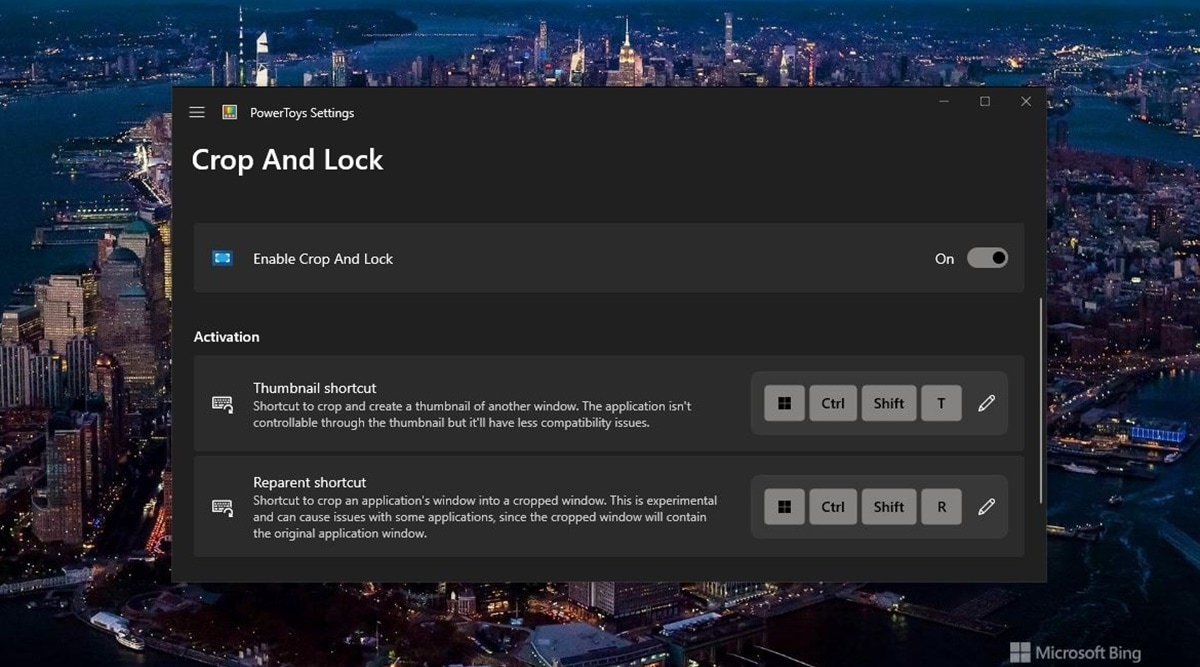Click the Shift key in Reparent shortcut
The image size is (1200, 667).
(x=888, y=507)
